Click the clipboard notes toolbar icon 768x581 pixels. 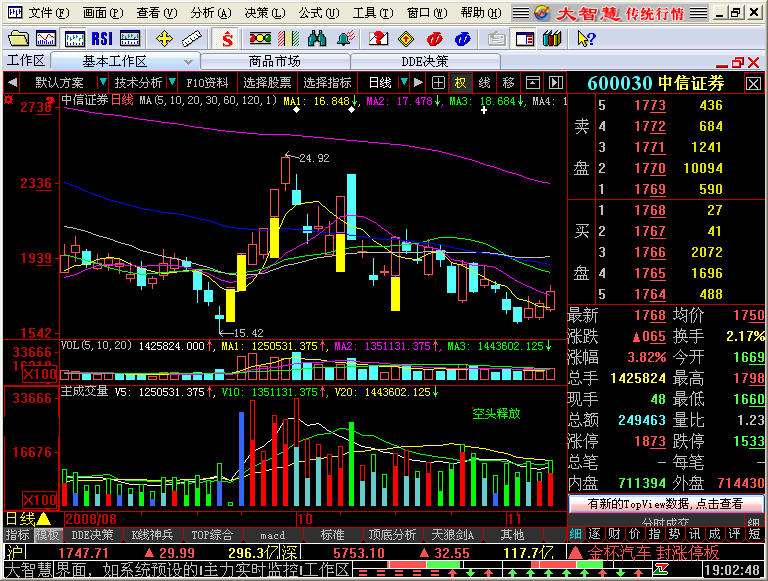click(497, 39)
